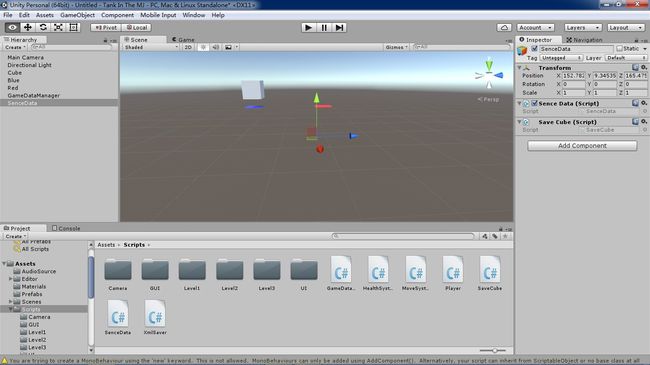Select MoveSystem script asset
The image size is (650, 365).
pyautogui.click(x=415, y=273)
